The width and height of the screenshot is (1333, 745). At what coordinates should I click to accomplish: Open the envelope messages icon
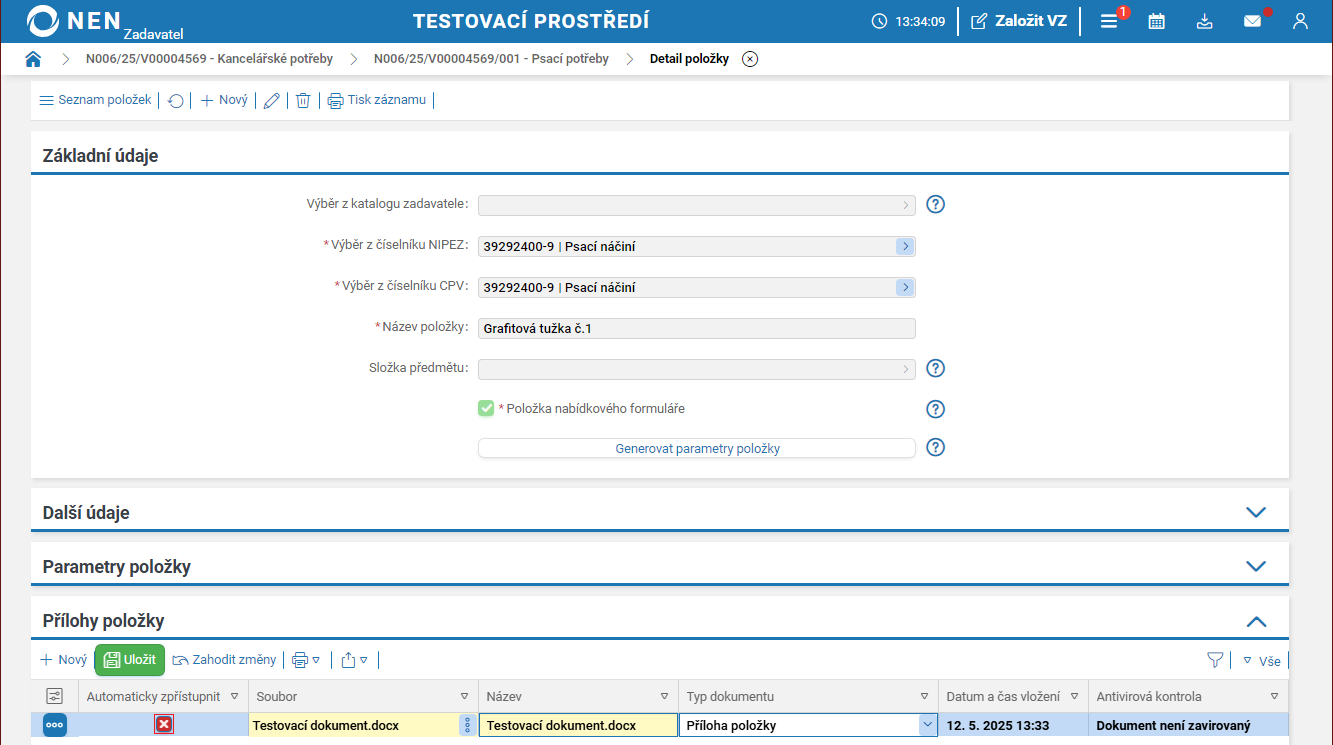tap(1252, 21)
